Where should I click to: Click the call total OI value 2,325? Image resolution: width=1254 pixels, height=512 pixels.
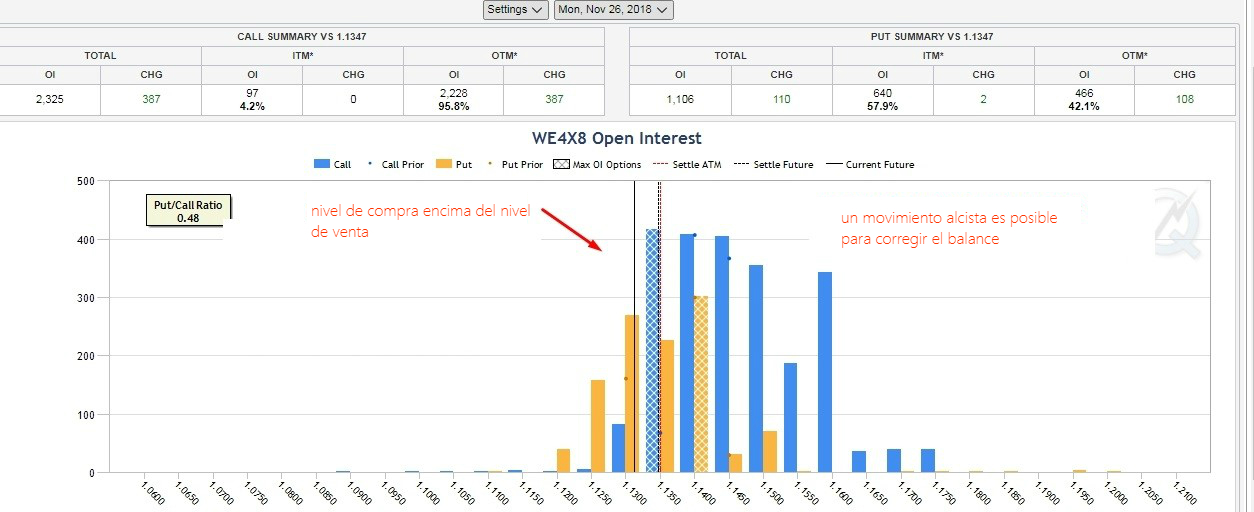pos(49,99)
